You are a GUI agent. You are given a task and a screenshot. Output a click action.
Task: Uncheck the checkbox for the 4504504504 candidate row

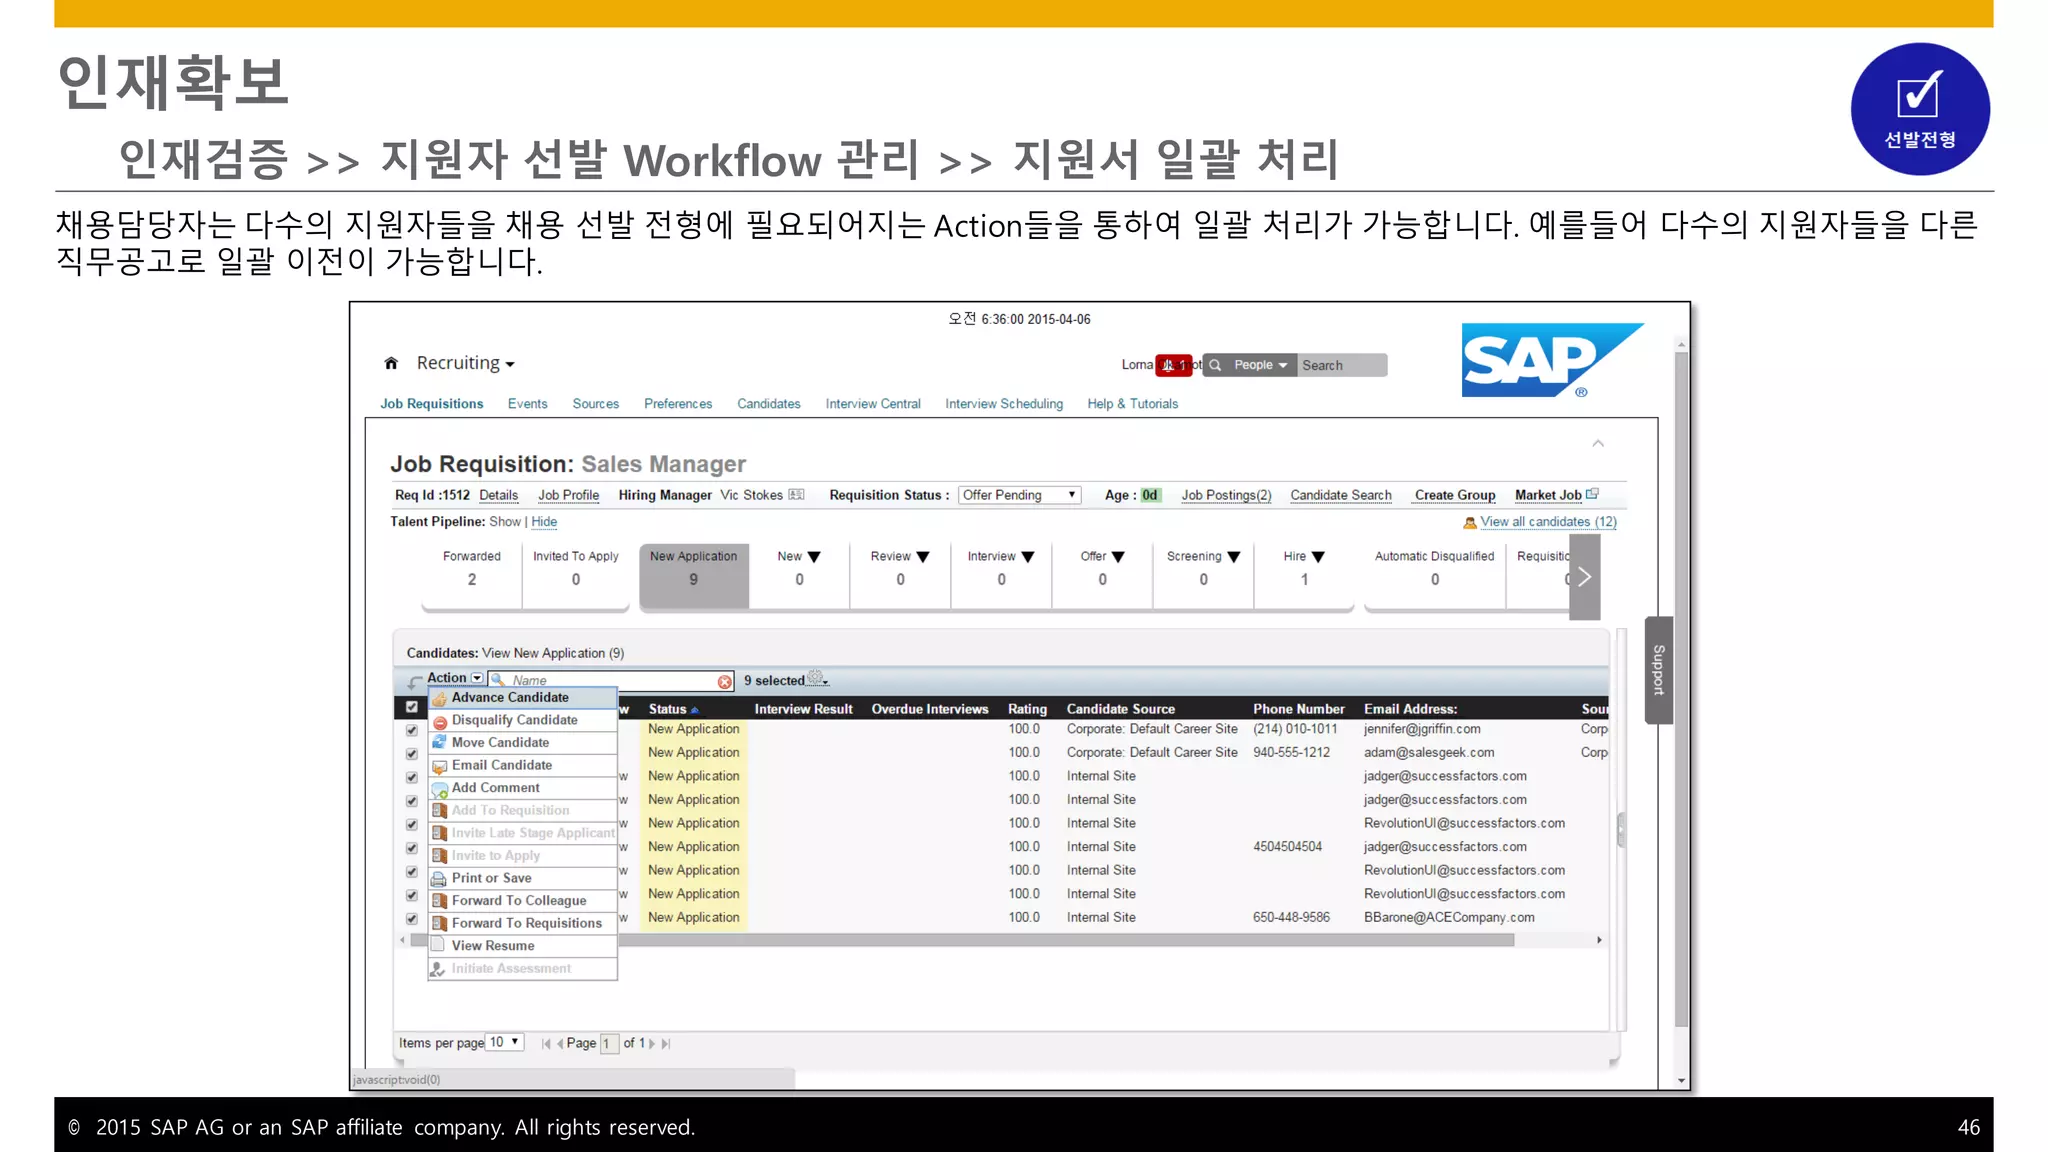click(411, 848)
